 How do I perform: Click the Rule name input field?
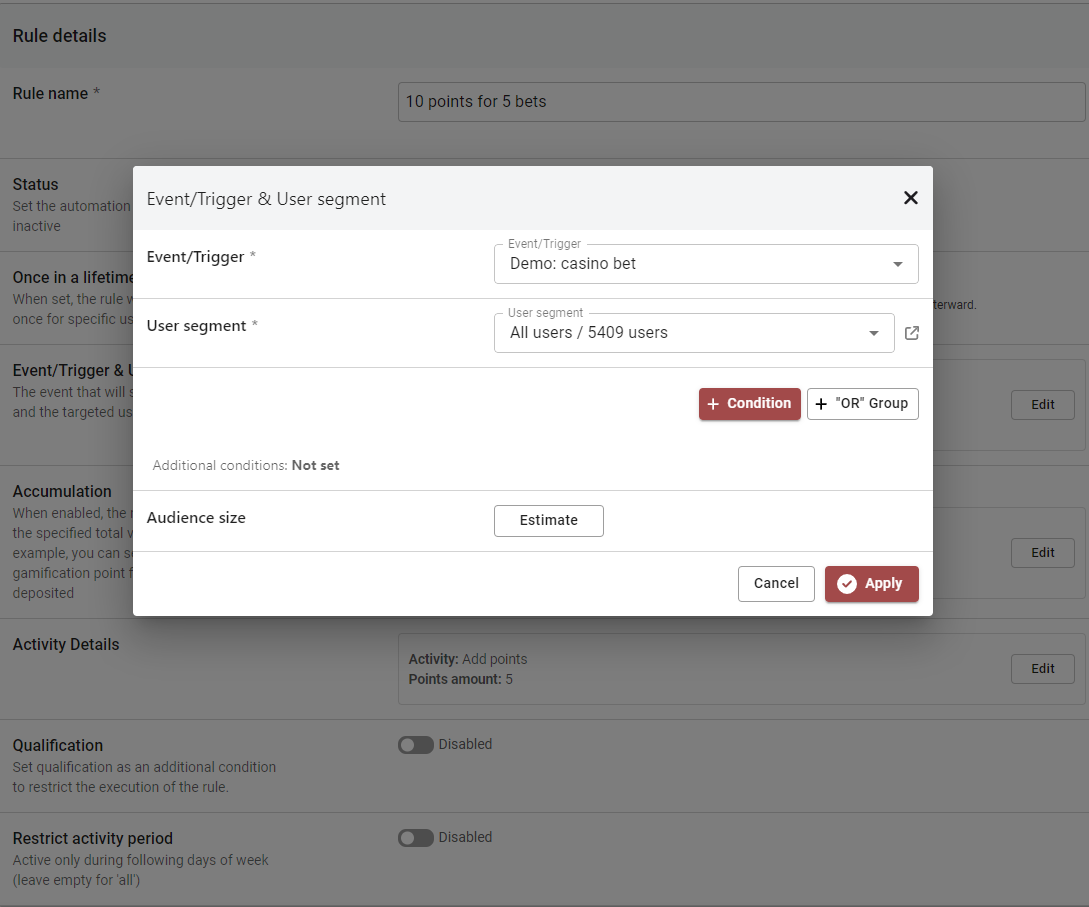[740, 102]
